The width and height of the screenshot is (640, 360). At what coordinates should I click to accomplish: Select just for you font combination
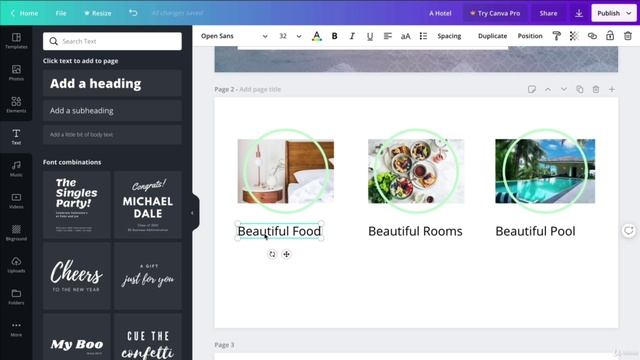click(x=148, y=276)
